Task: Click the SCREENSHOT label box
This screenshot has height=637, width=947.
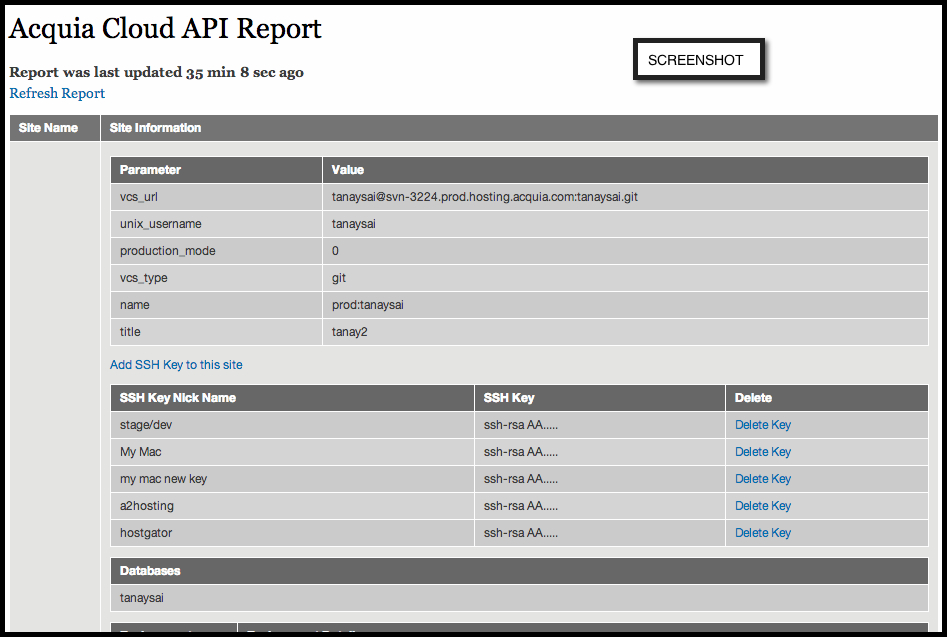Action: [x=696, y=60]
